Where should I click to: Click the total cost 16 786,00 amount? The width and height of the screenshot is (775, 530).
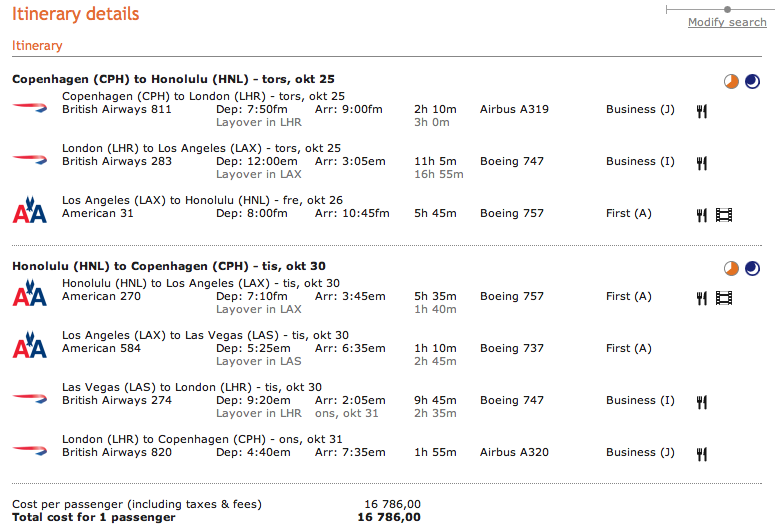point(389,517)
